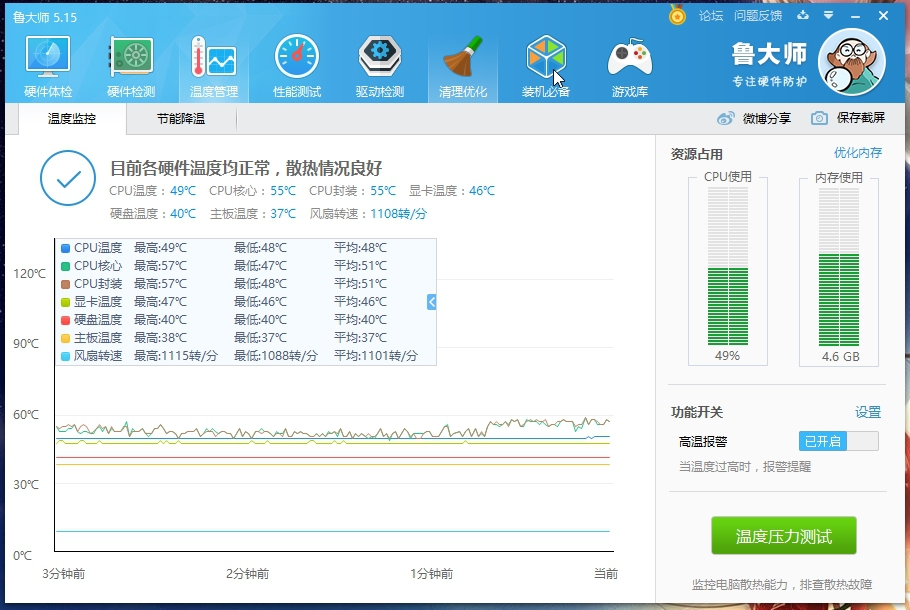This screenshot has height=610, width=910.
Task: Click 硬盘温度 red legend swatch
Action: click(x=66, y=320)
